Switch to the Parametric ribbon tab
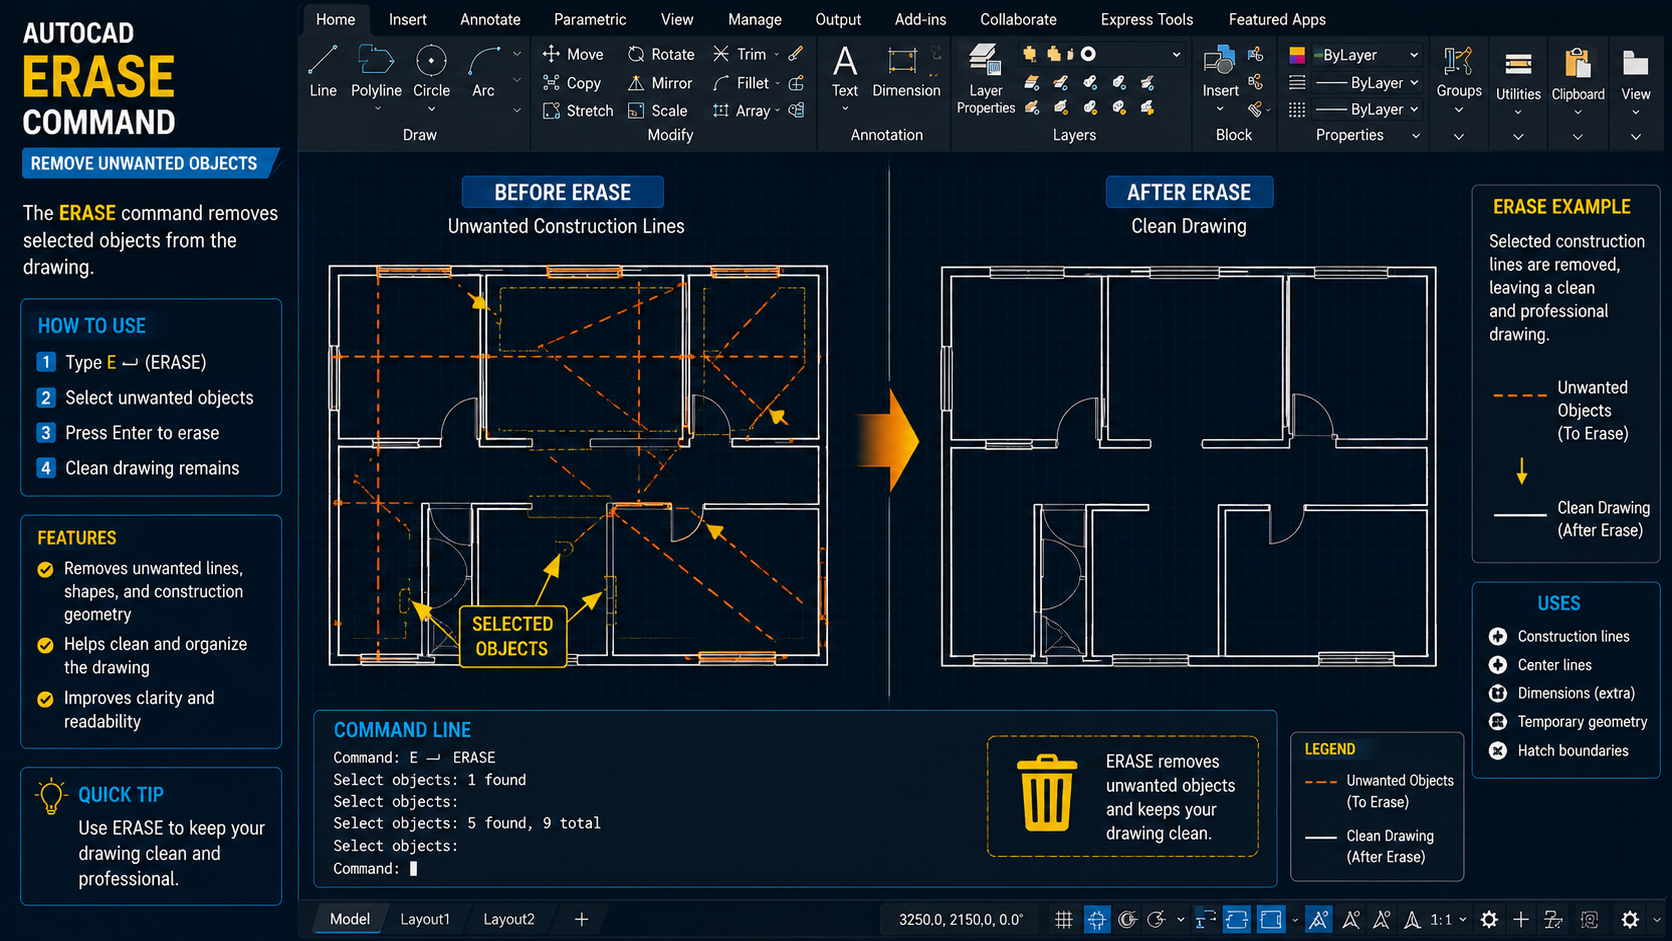Viewport: 1672px width, 941px height. (590, 19)
